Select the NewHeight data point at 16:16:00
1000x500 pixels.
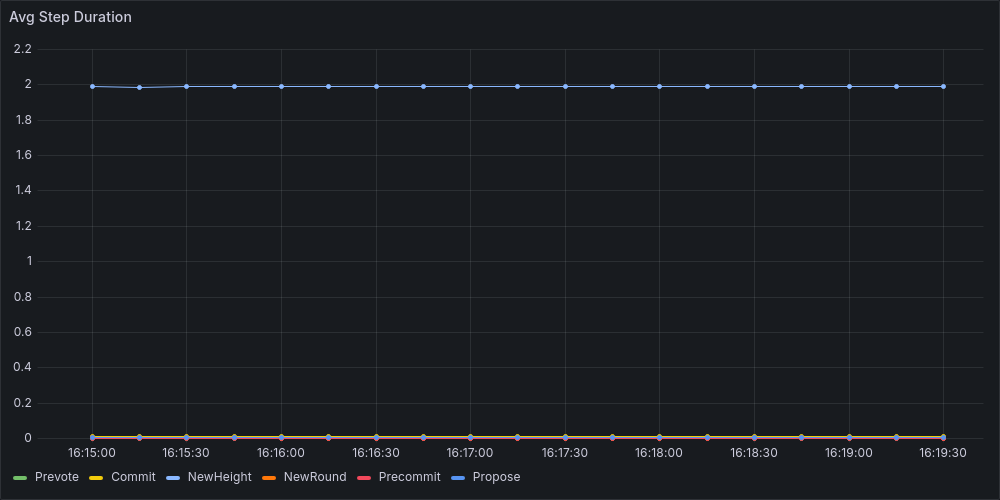(281, 86)
